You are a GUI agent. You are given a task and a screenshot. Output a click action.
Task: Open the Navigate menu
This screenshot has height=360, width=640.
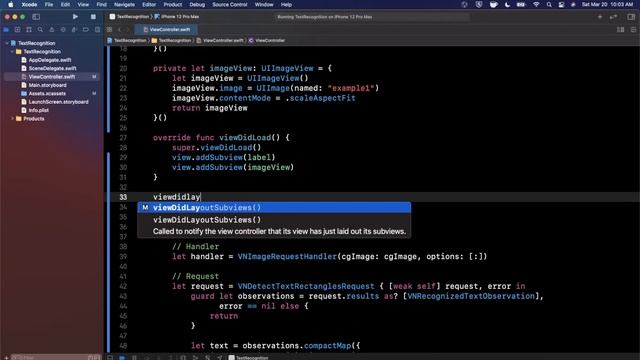[x=124, y=4]
